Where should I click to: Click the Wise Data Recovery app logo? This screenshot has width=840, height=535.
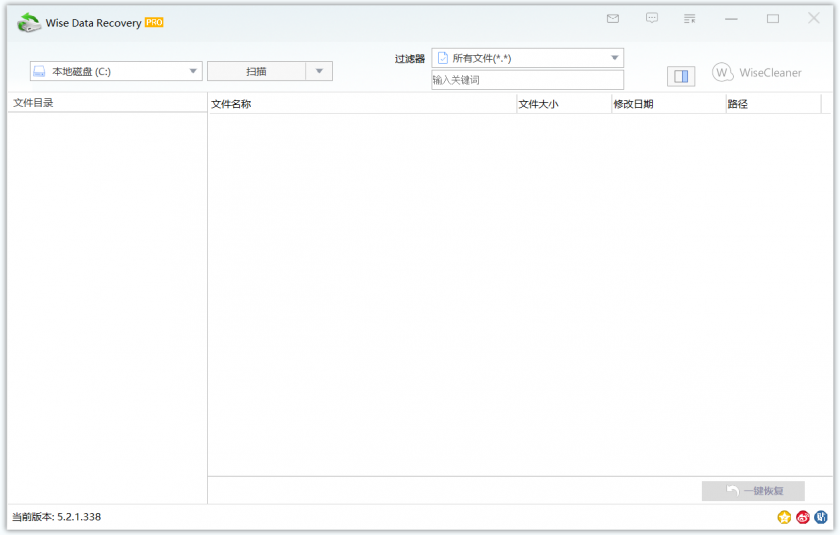pyautogui.click(x=29, y=22)
